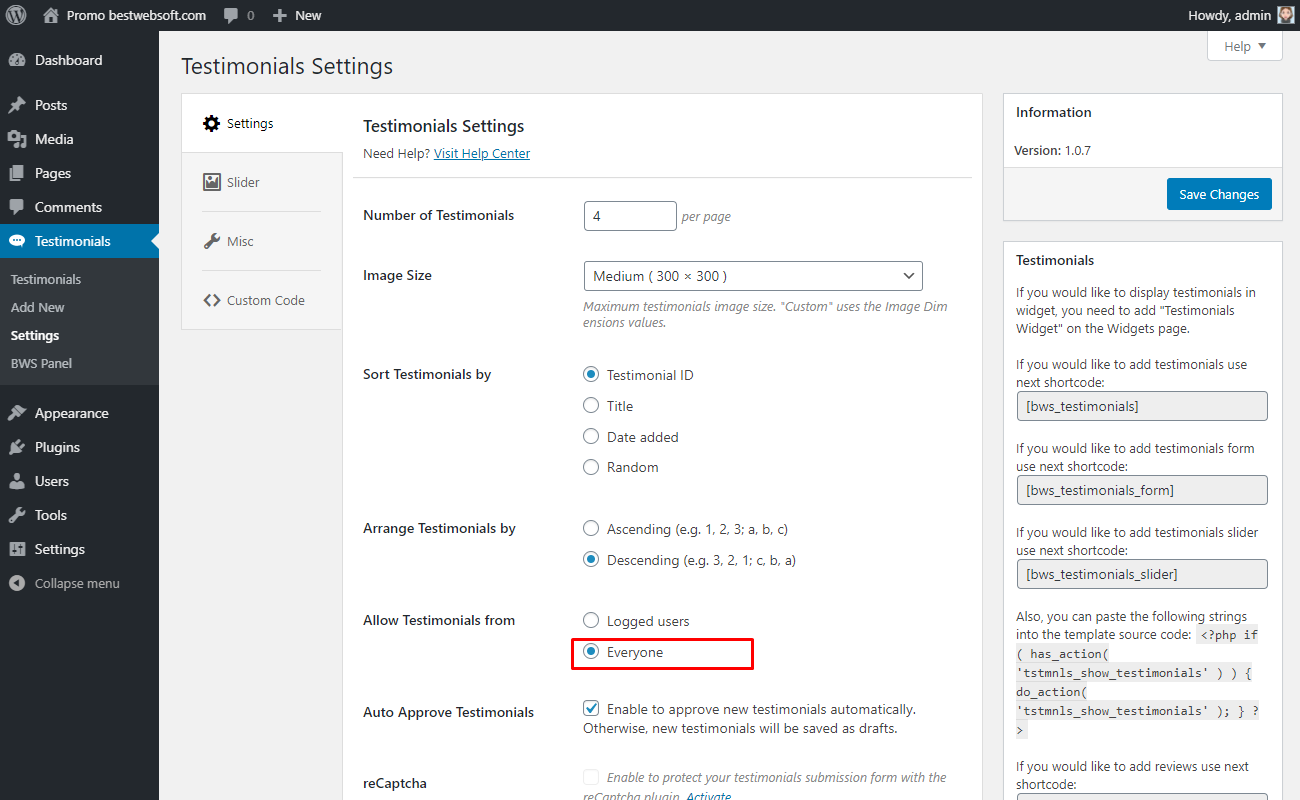Click the Number of Testimonials field
This screenshot has height=800, width=1300.
click(x=630, y=216)
